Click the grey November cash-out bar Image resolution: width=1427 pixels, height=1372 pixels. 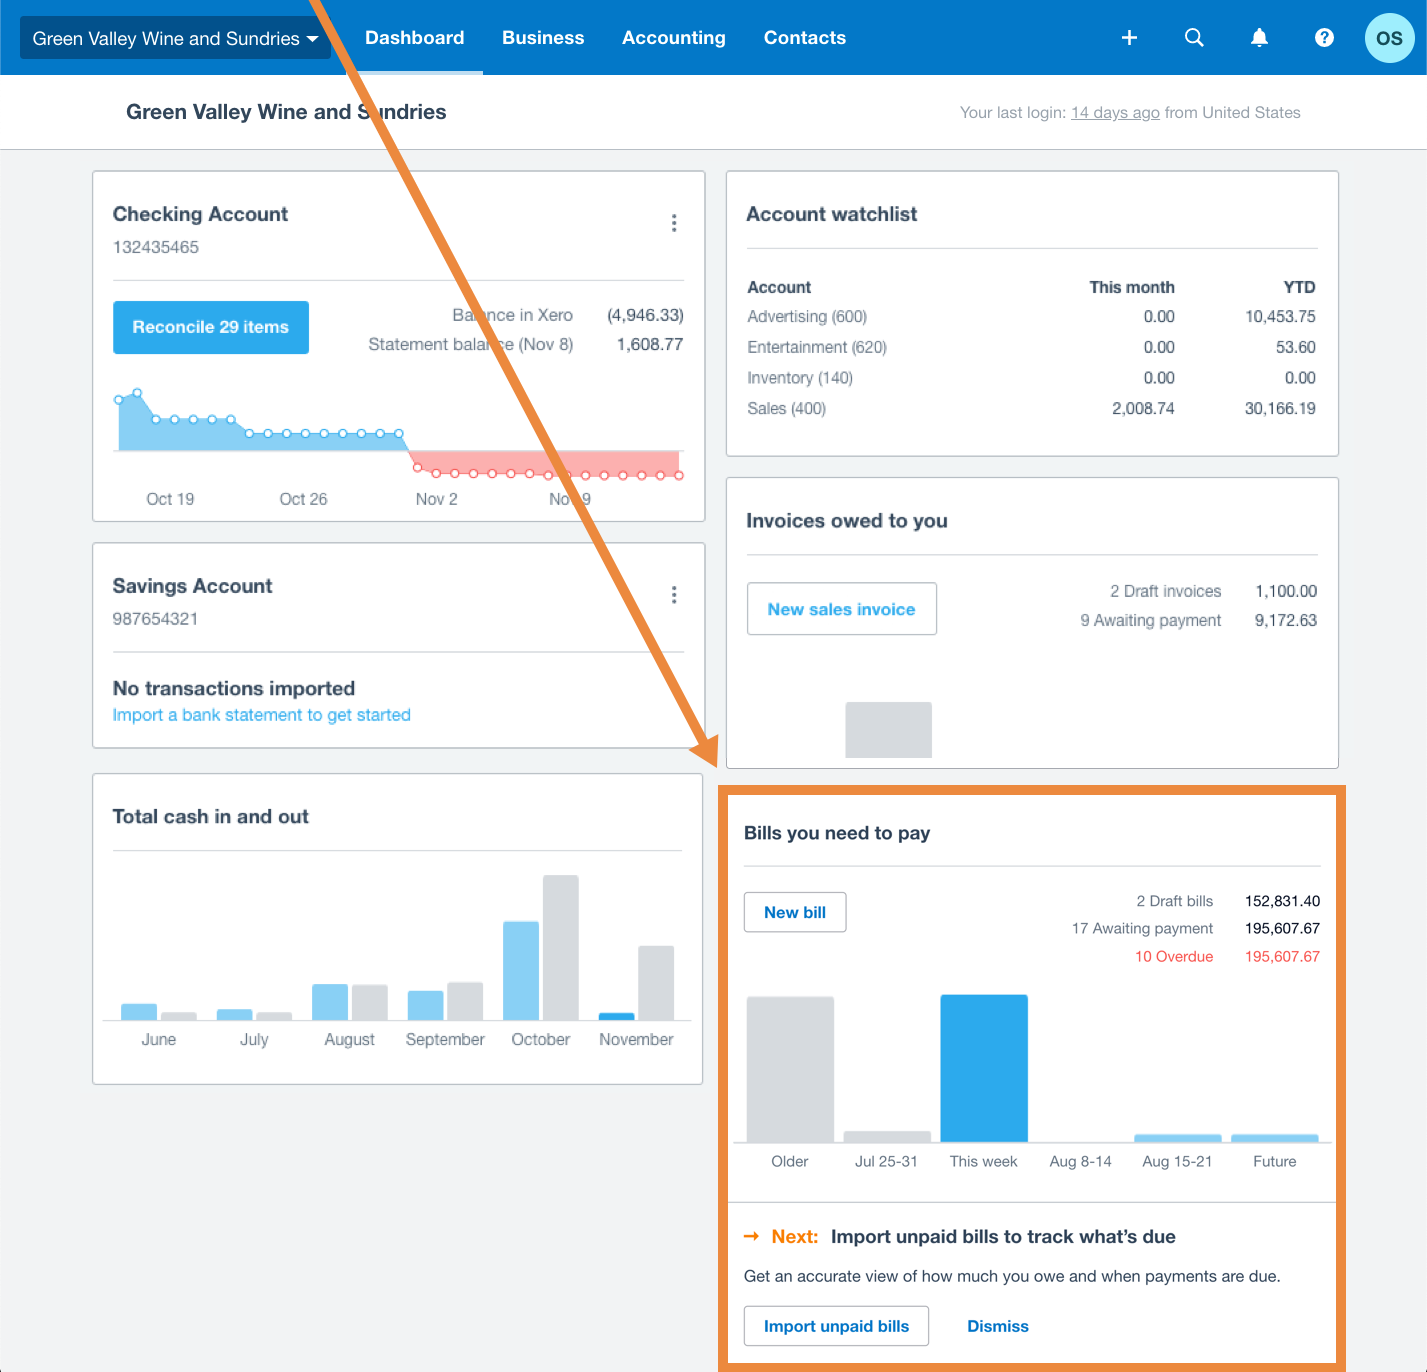pyautogui.click(x=656, y=983)
